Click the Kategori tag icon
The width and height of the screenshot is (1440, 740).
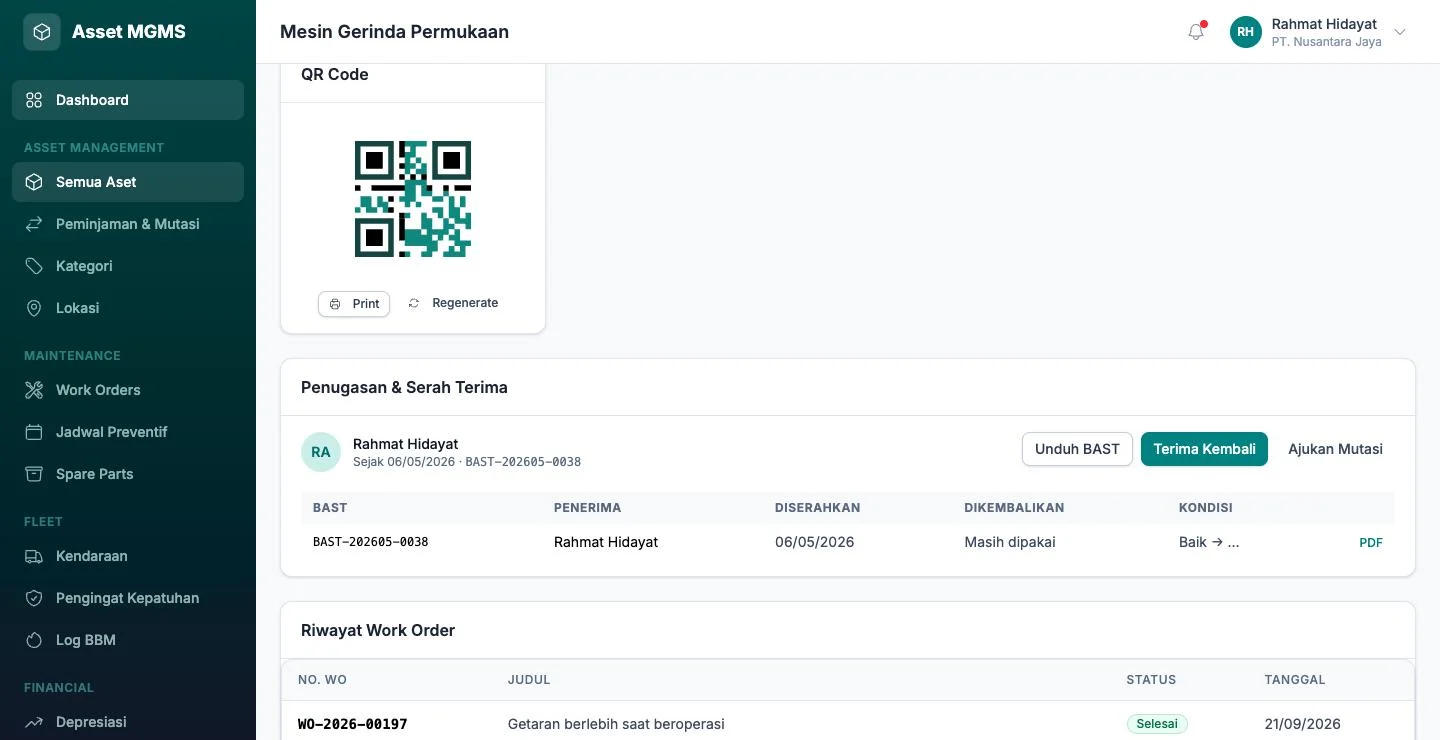tap(34, 266)
